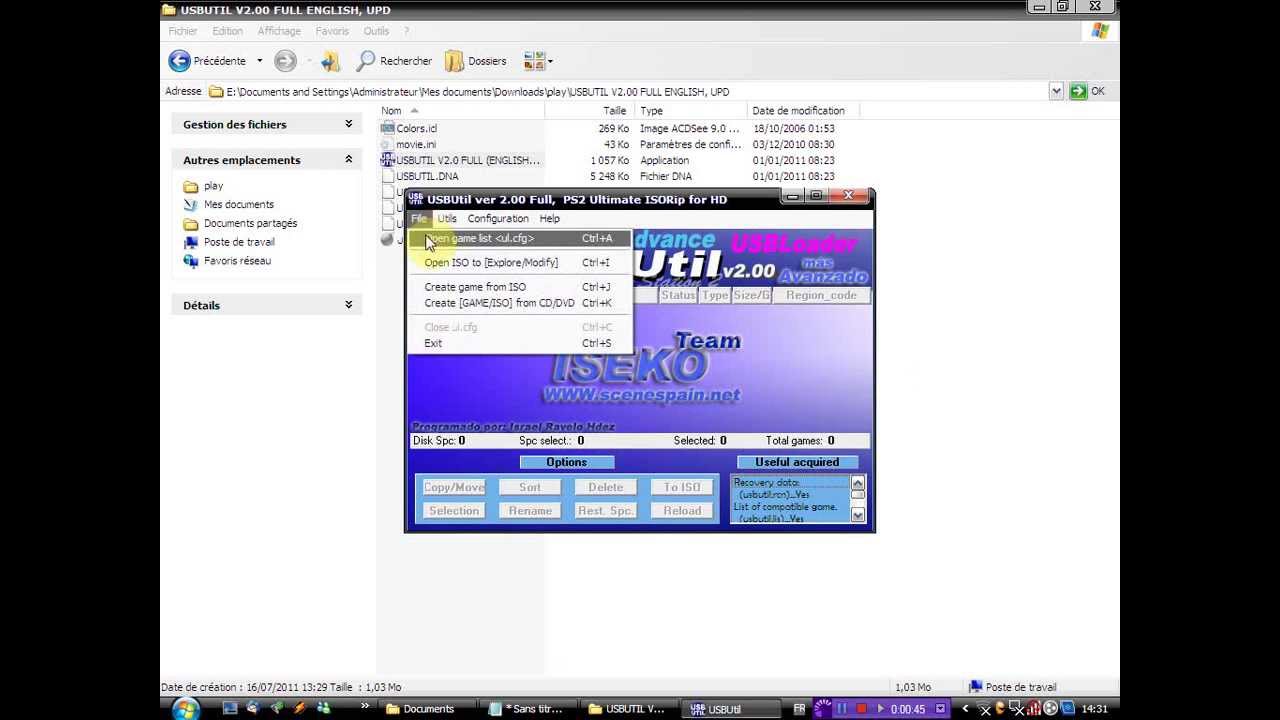Click the Colors.icl file icon

point(387,128)
